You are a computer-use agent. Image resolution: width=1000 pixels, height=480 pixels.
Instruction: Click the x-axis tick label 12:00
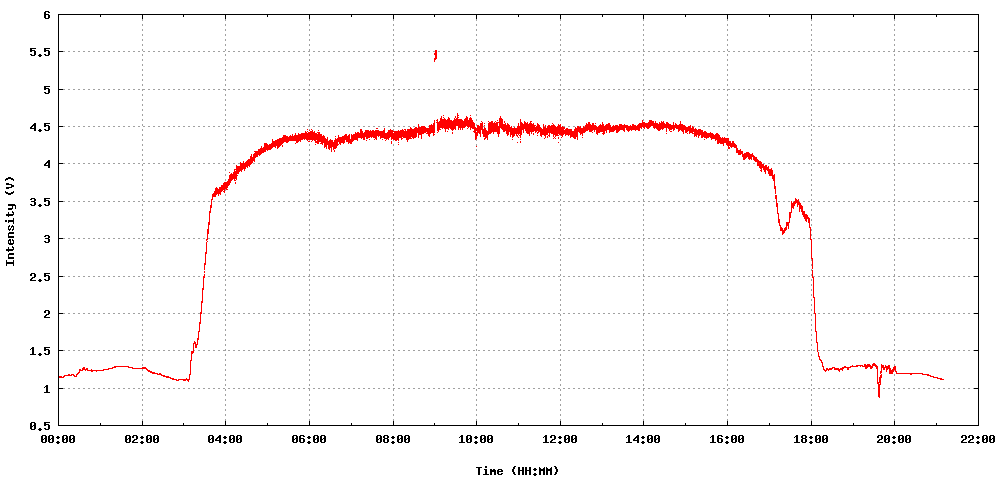point(560,439)
